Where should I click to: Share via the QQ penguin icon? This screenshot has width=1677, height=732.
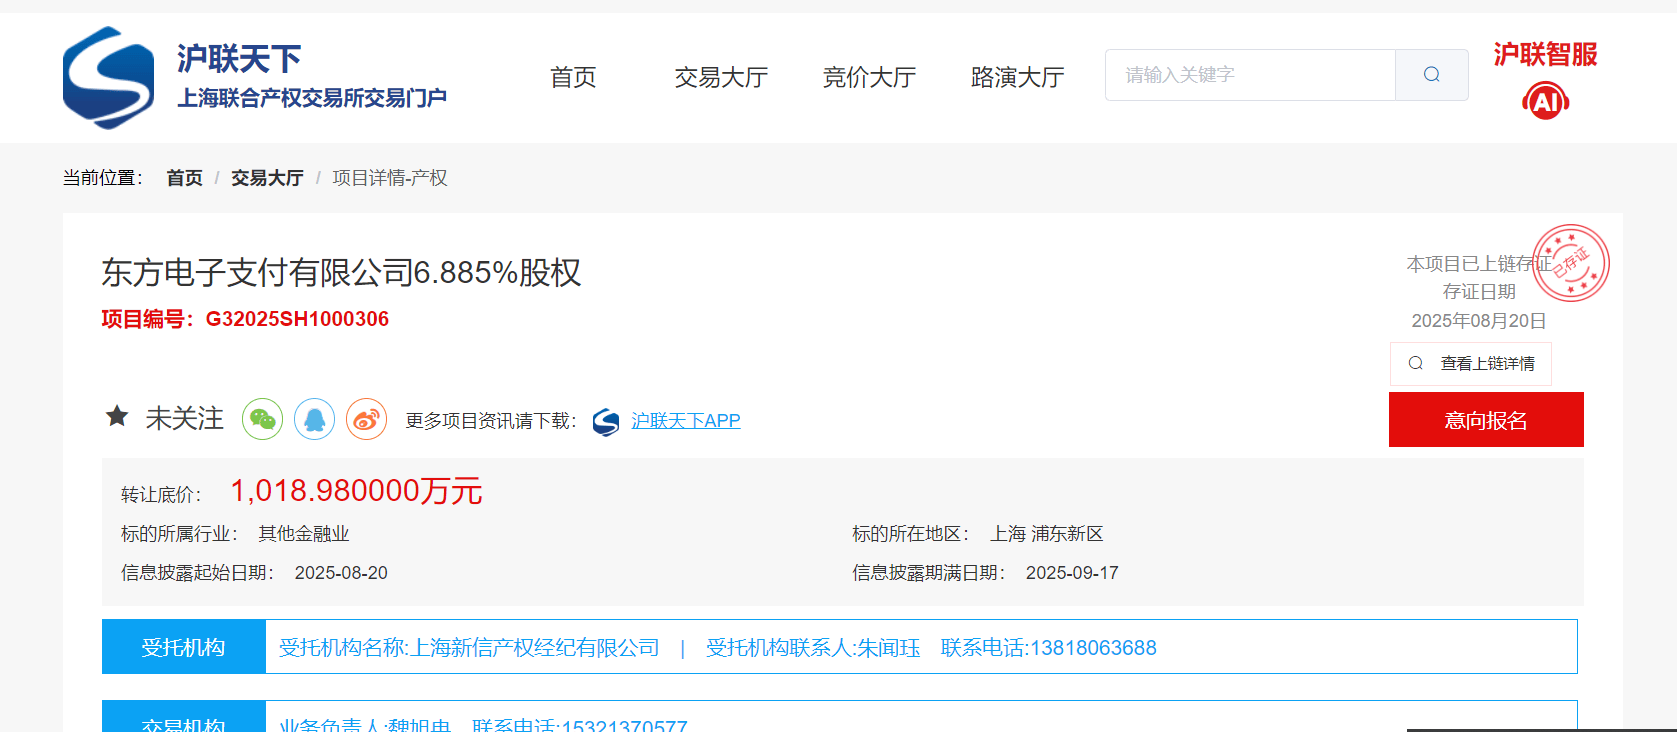(x=315, y=419)
